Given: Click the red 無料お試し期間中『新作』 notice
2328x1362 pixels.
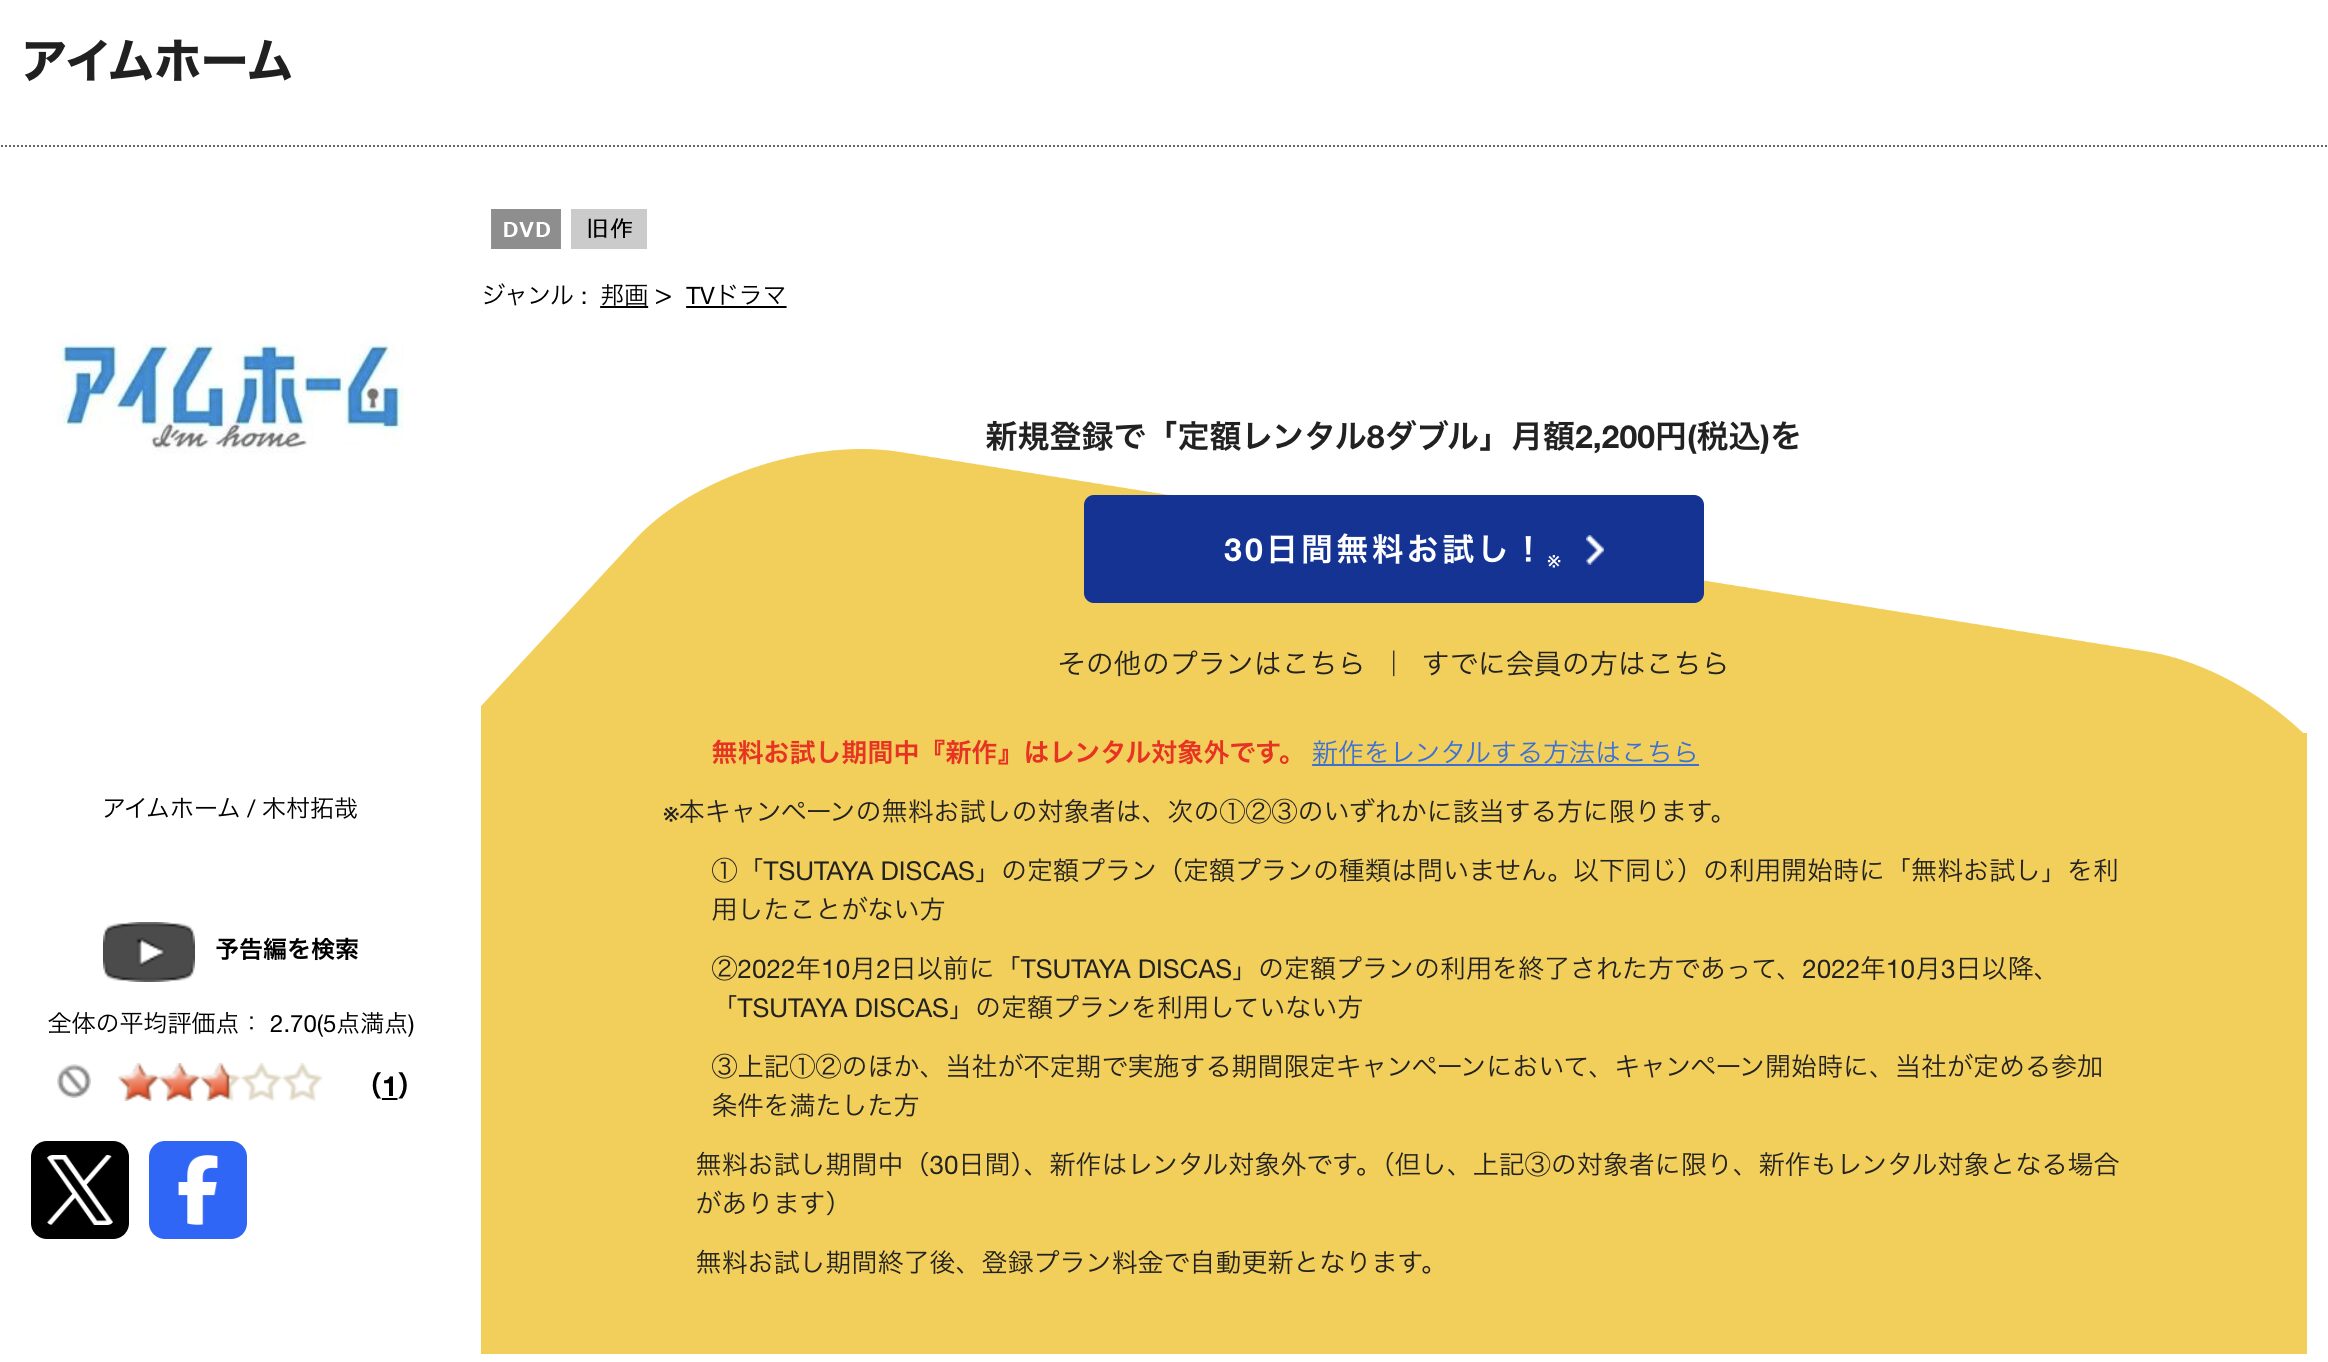Looking at the screenshot, I should pos(1004,752).
